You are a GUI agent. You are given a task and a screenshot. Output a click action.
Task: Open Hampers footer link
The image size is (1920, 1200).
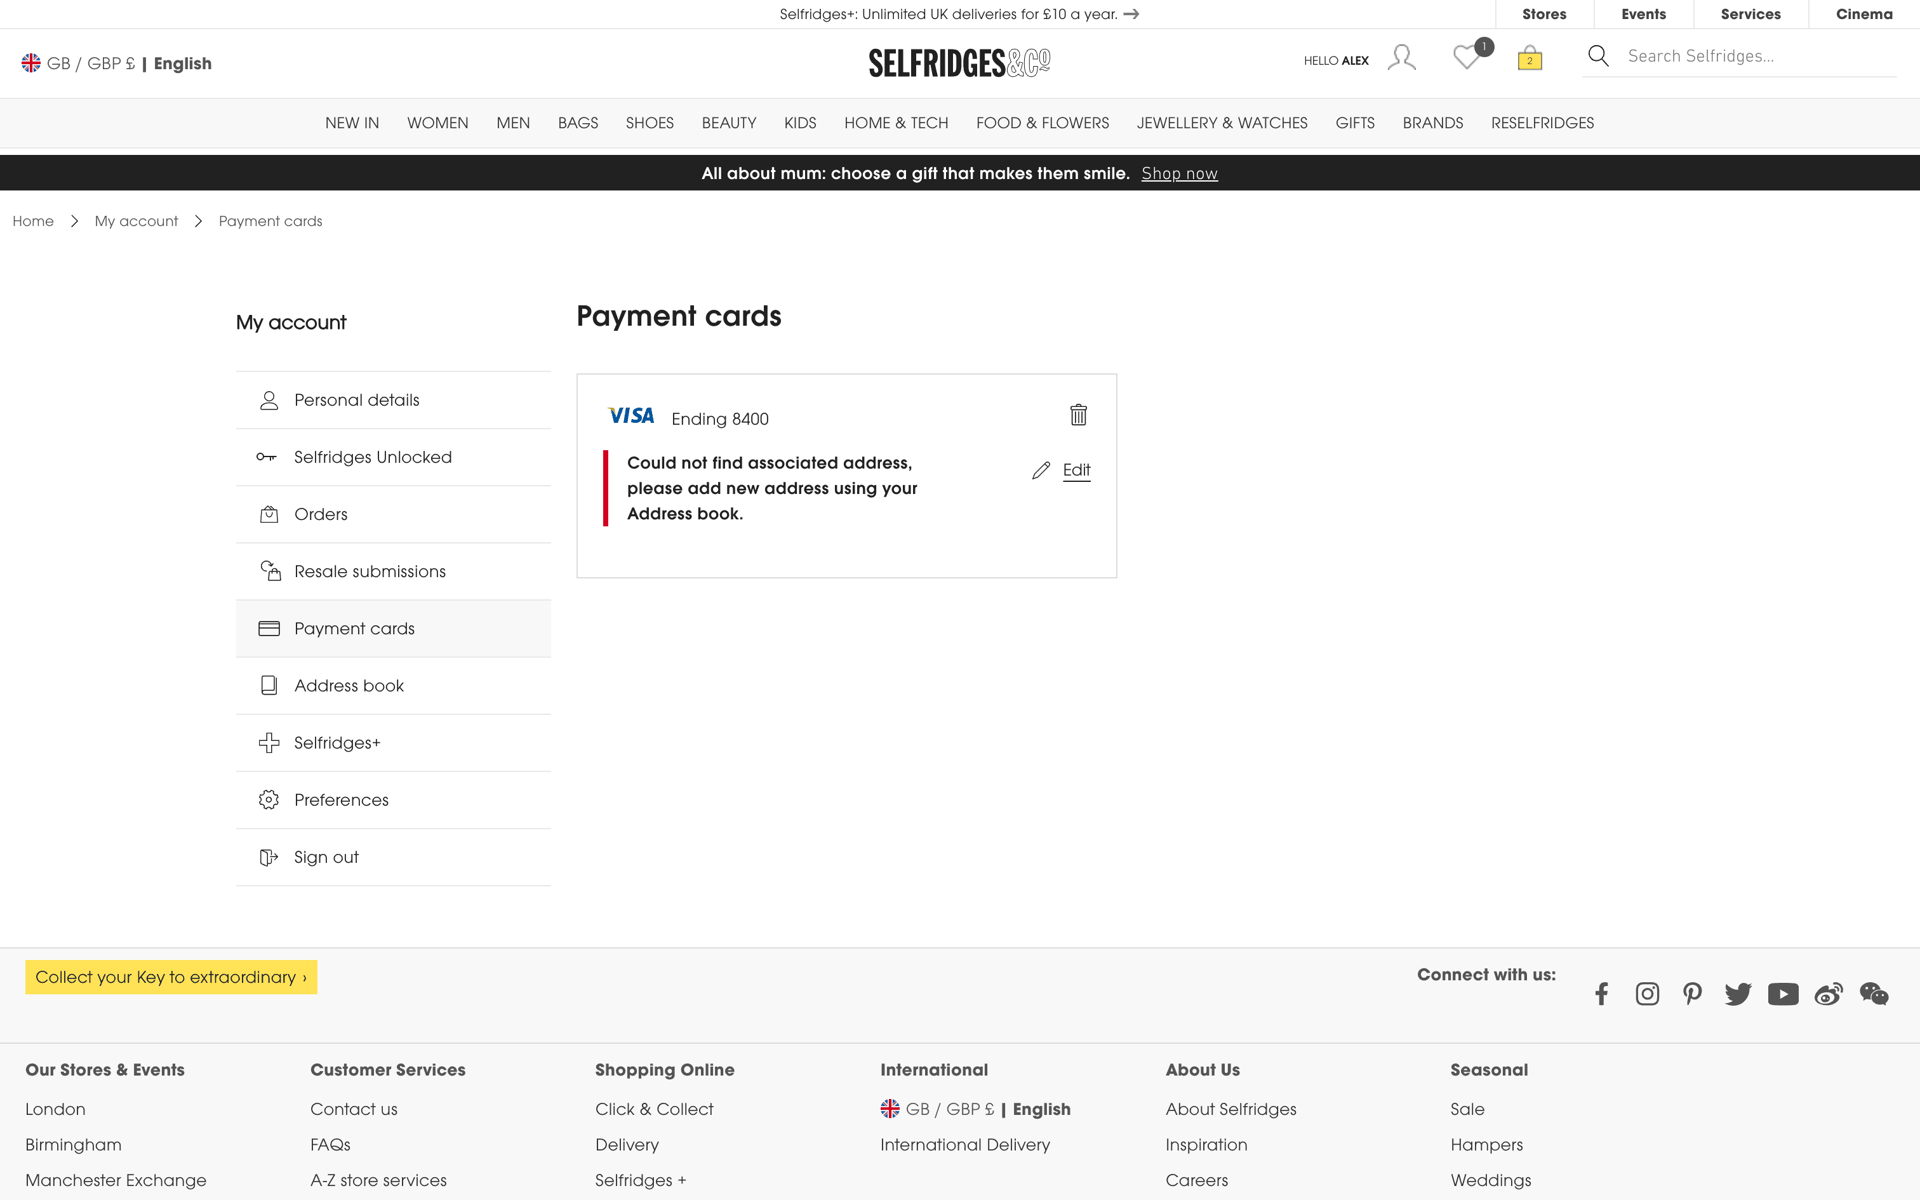click(1487, 1145)
